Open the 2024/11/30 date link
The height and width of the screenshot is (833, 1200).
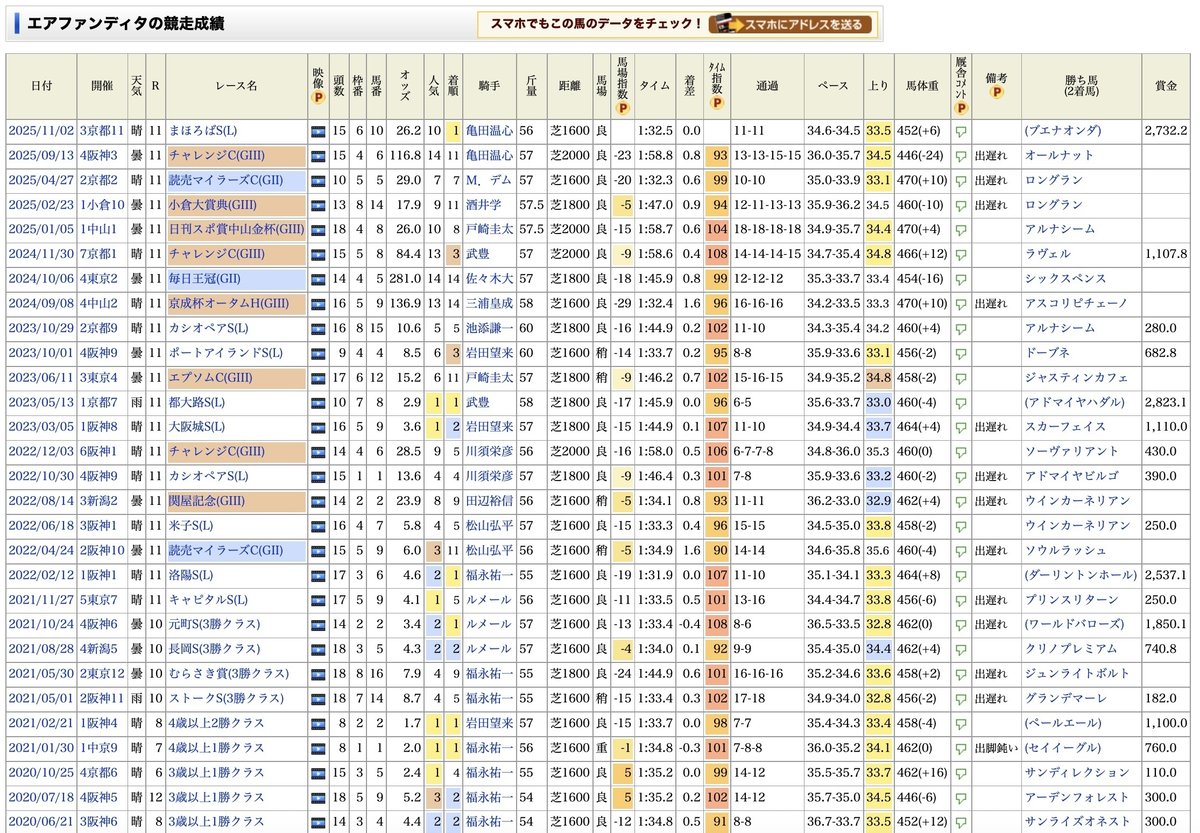pyautogui.click(x=41, y=254)
